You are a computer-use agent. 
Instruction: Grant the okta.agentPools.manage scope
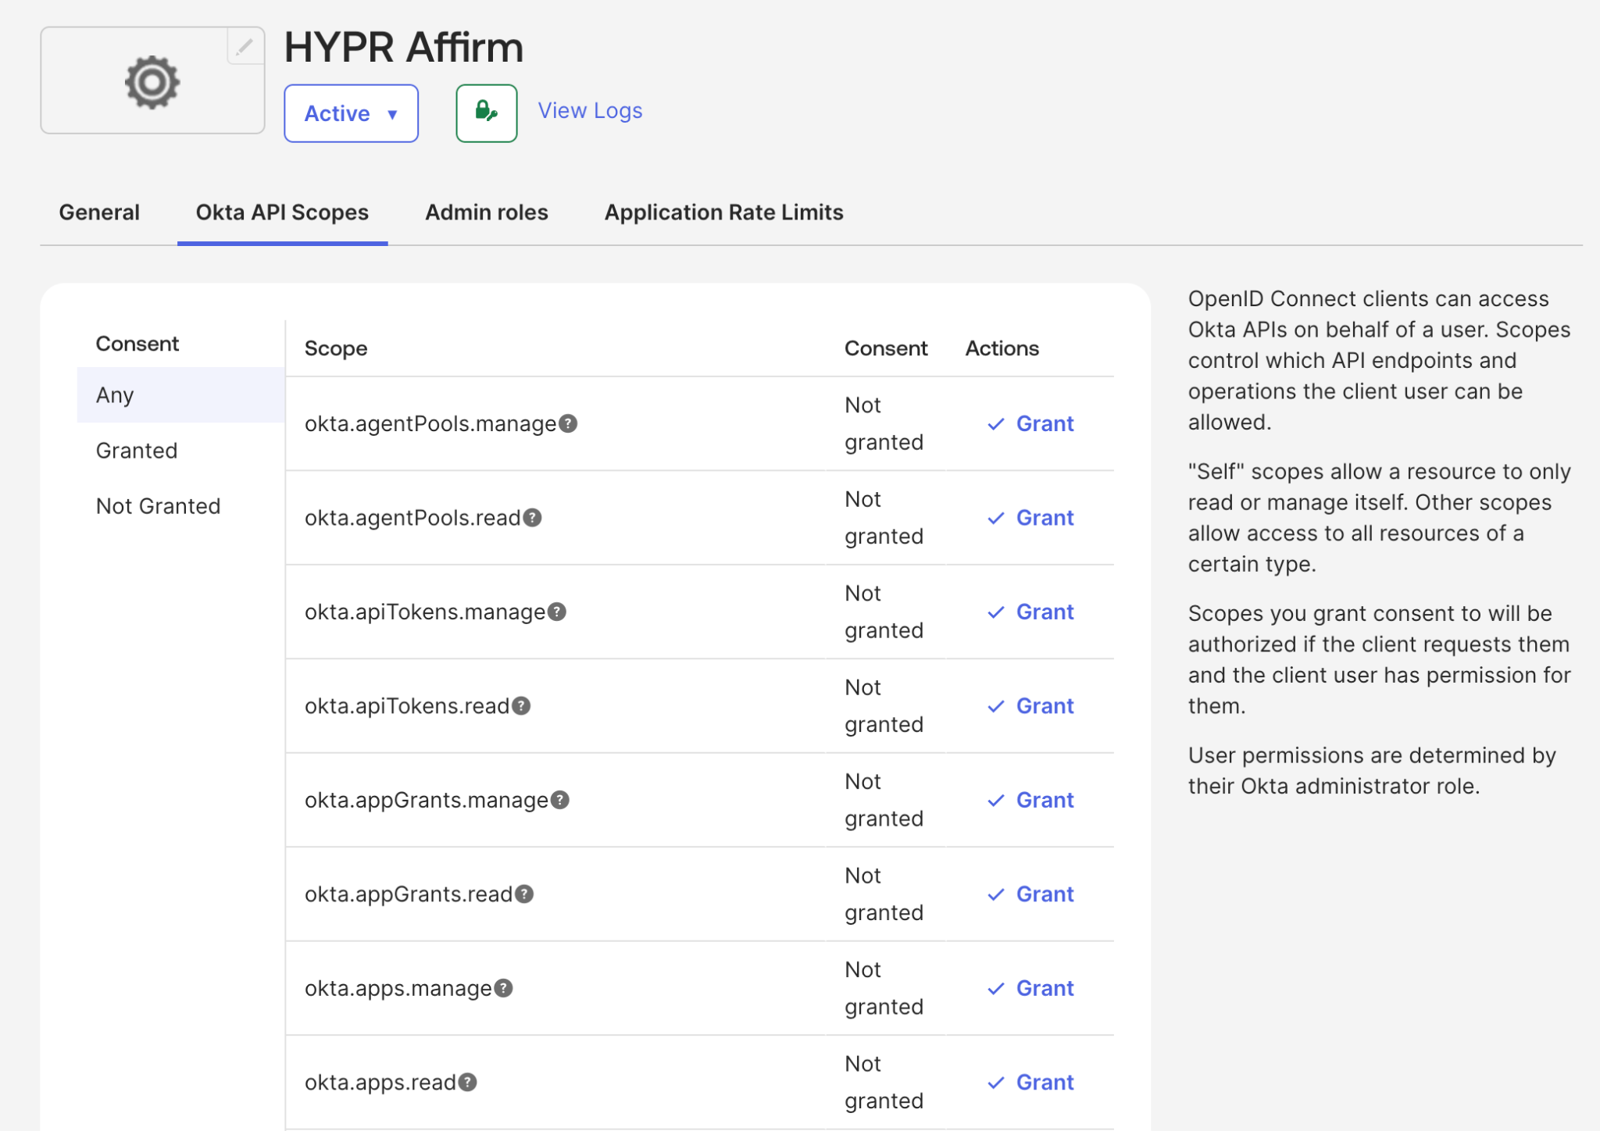(x=1030, y=424)
